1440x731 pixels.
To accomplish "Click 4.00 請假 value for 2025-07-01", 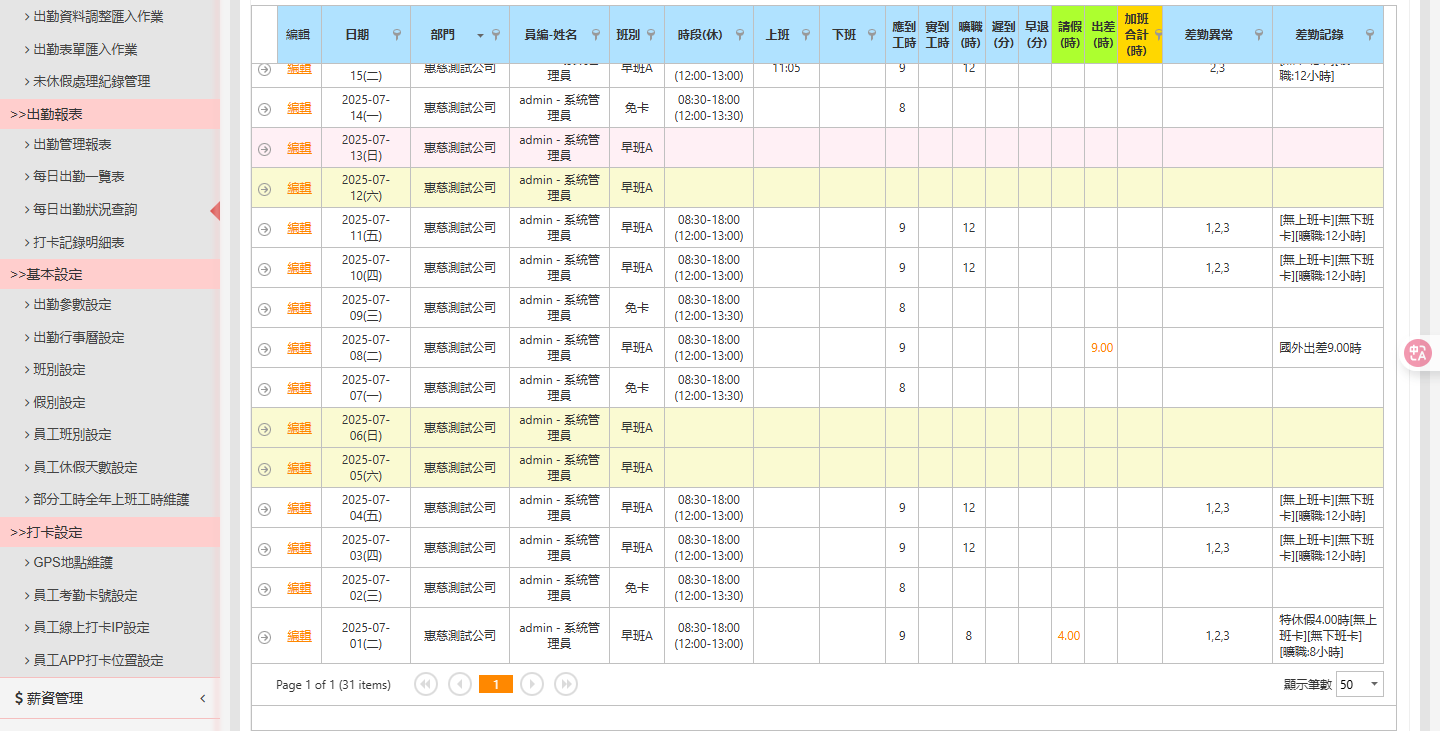I will pyautogui.click(x=1068, y=636).
